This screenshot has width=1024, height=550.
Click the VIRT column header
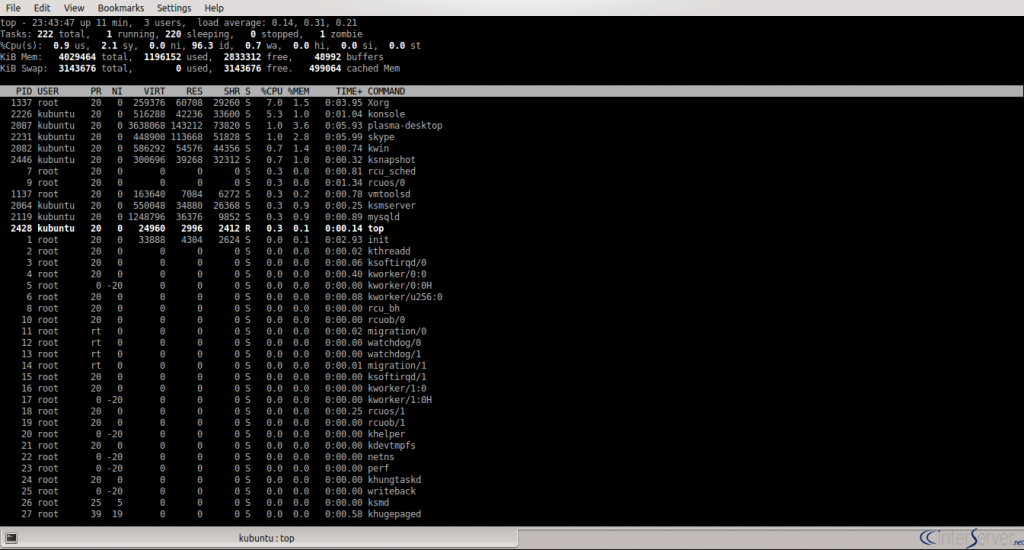pos(154,91)
